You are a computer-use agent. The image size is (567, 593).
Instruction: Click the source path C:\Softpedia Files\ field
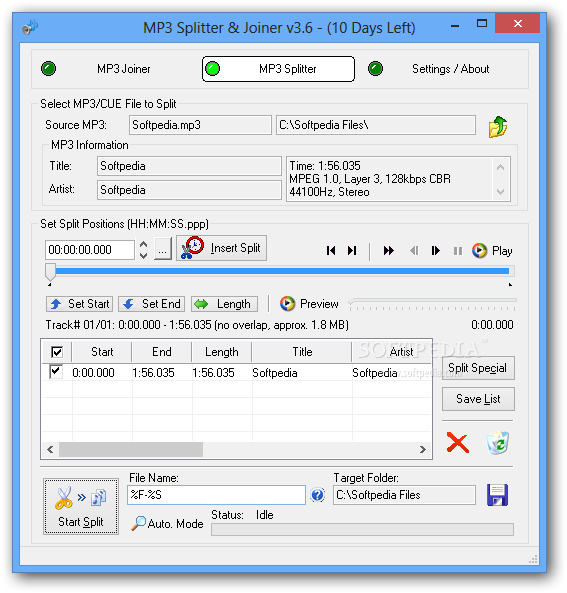(376, 125)
